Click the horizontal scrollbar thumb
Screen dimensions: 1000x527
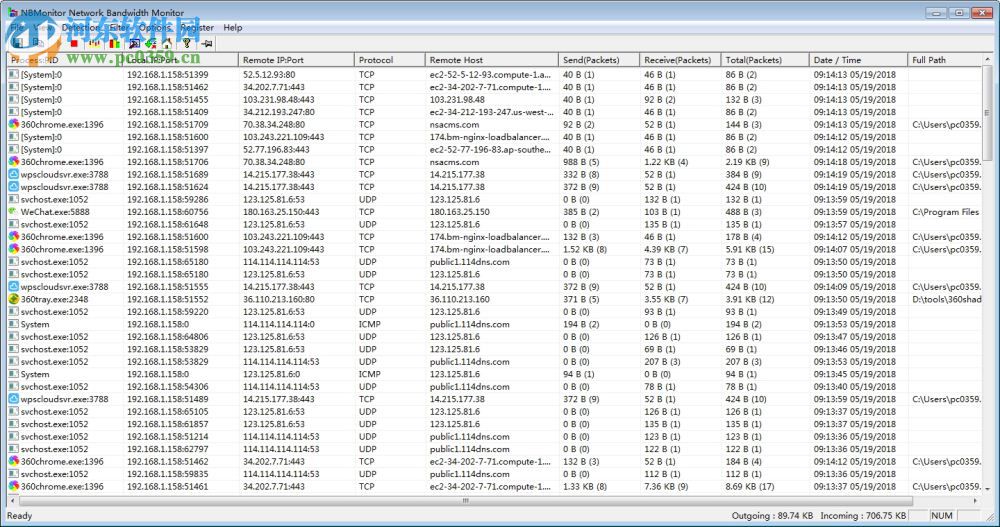[x=466, y=501]
